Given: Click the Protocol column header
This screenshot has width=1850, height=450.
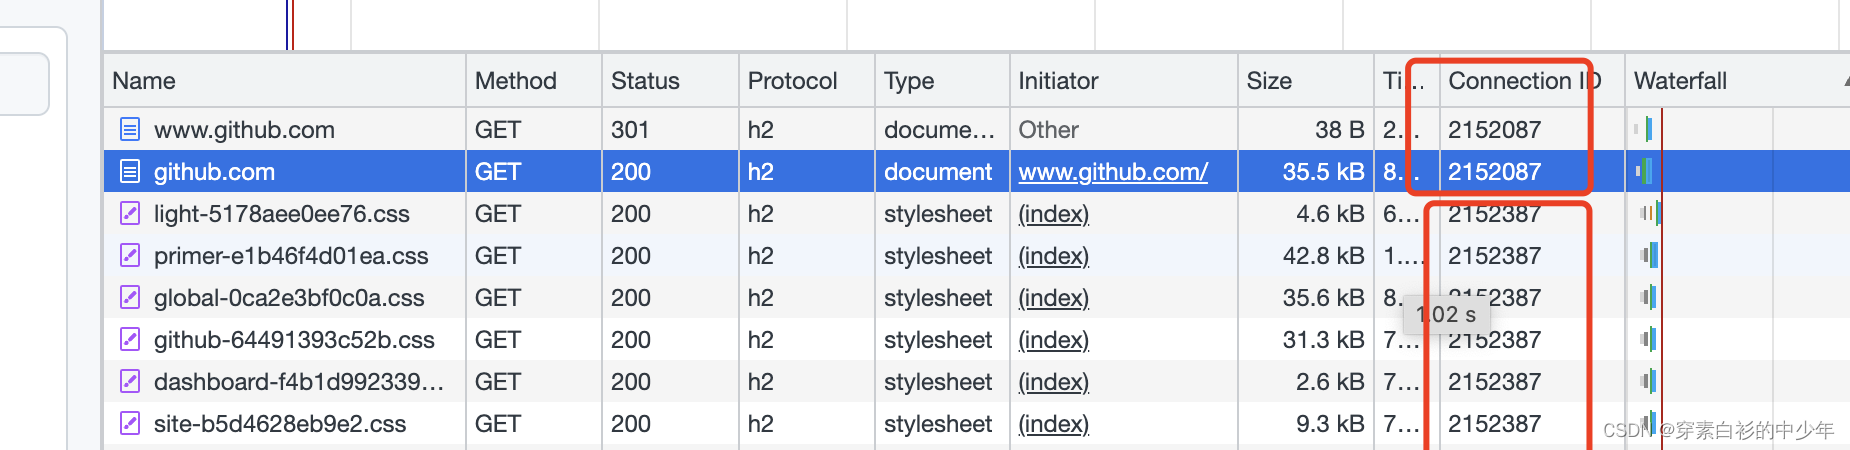Looking at the screenshot, I should click(x=792, y=81).
